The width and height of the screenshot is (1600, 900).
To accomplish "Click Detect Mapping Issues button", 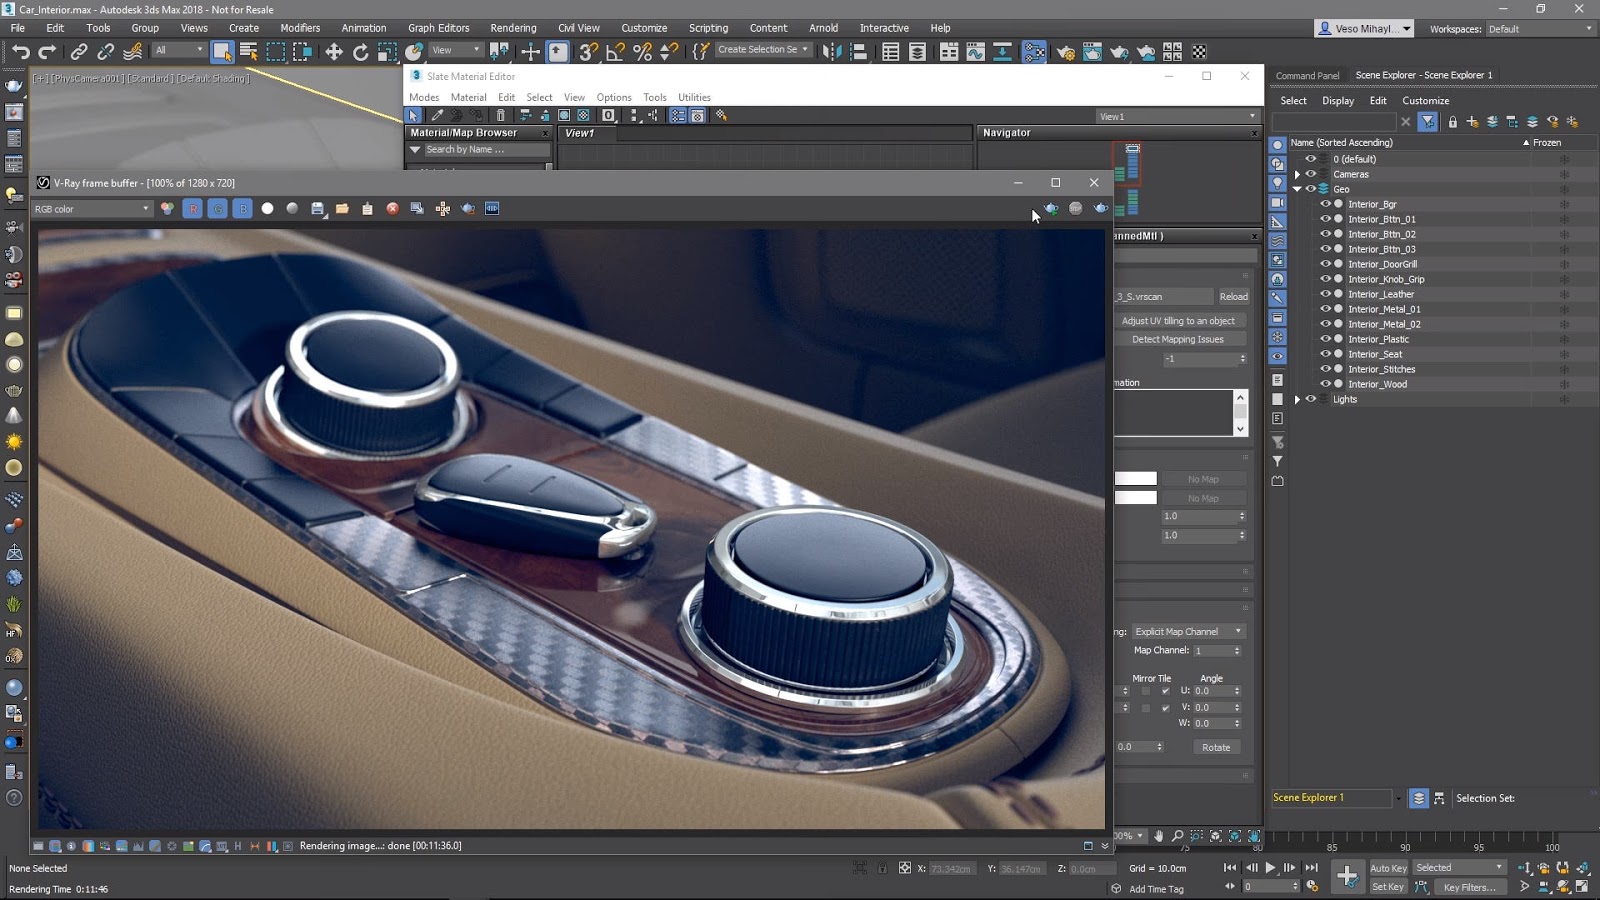I will [1177, 340].
